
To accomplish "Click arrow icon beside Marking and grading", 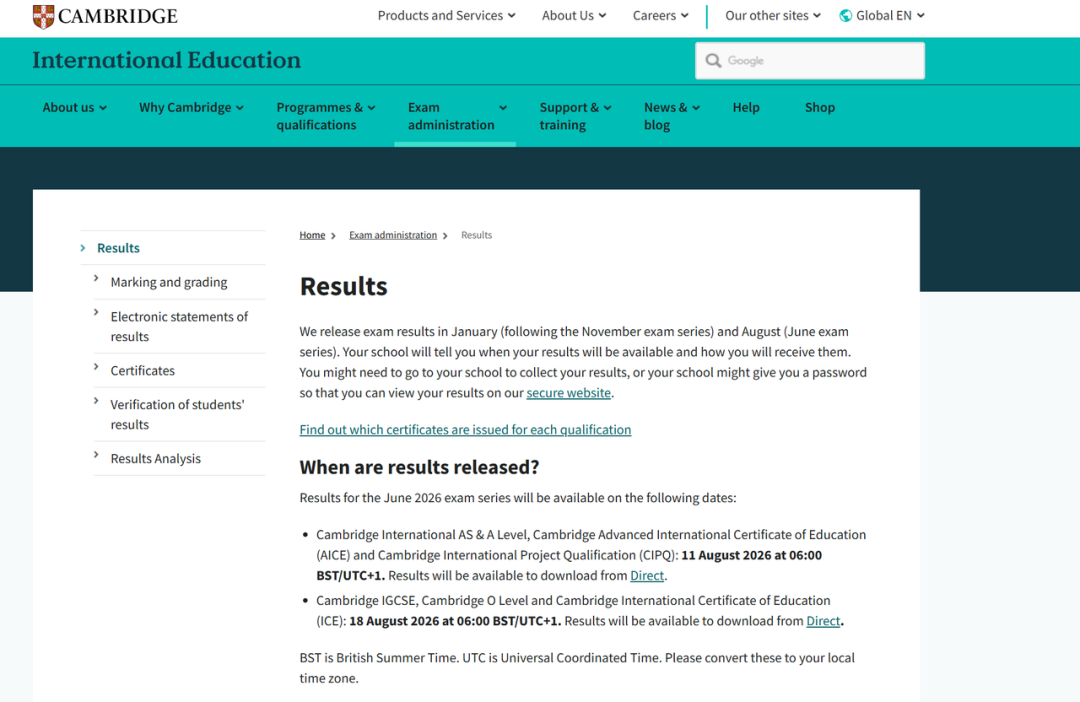I will [x=96, y=278].
